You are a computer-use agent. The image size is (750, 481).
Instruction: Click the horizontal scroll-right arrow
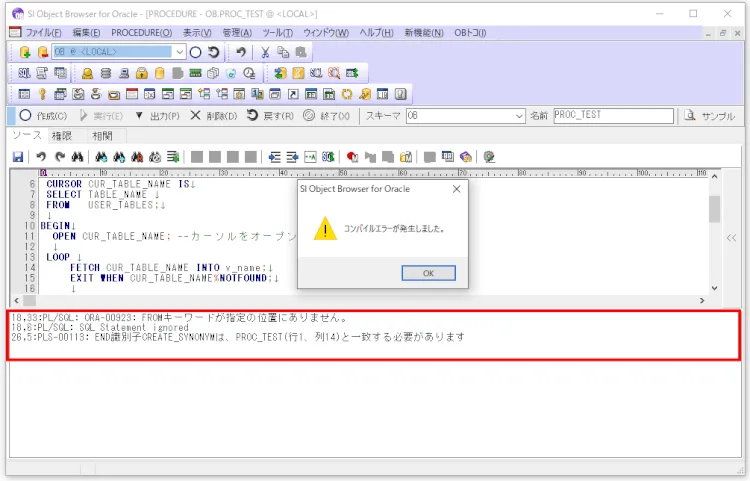coord(702,300)
